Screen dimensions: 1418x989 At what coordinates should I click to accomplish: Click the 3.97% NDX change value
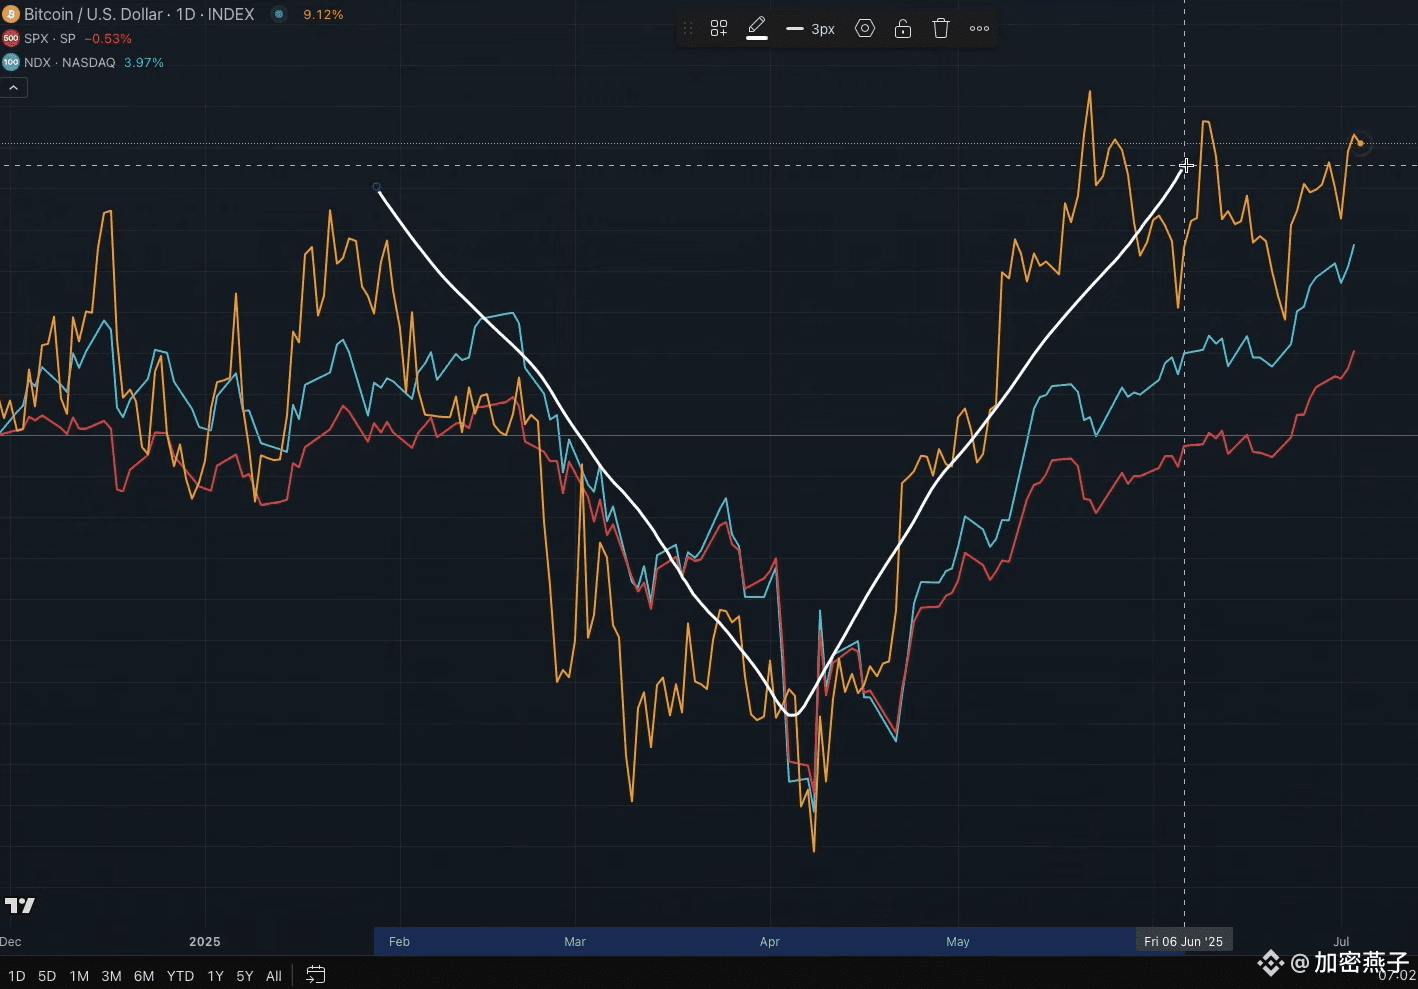pos(144,63)
